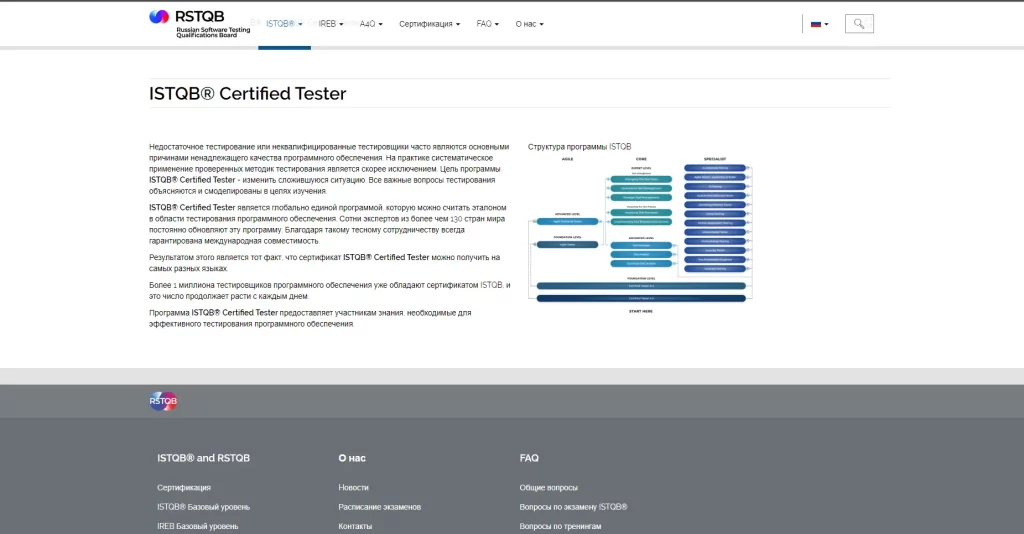Go to Новости in footer
The width and height of the screenshot is (1024, 534).
[353, 488]
